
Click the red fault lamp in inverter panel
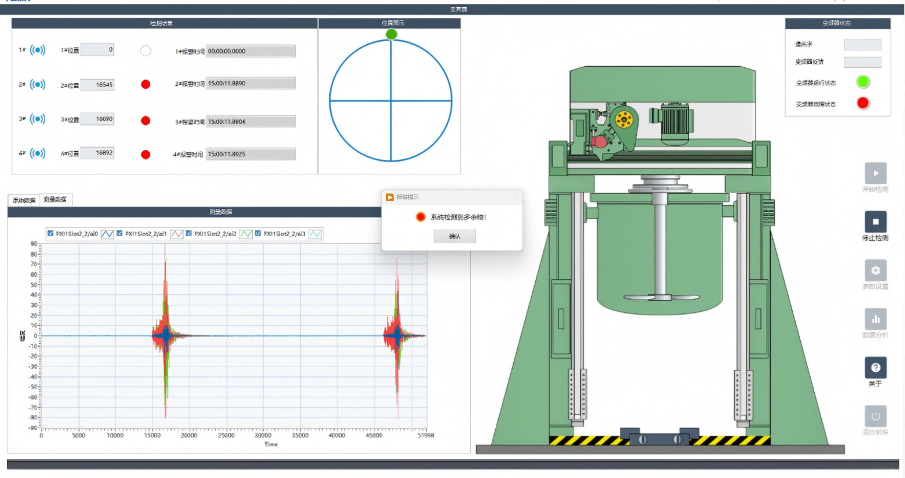pos(862,103)
